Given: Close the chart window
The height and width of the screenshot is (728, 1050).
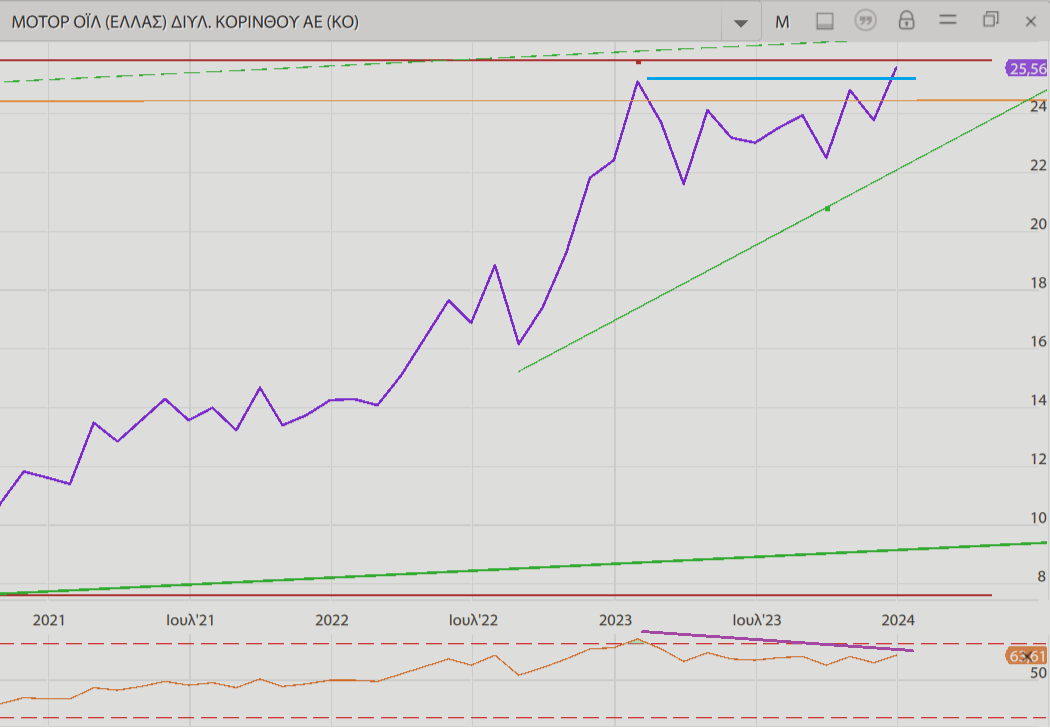Looking at the screenshot, I should pos(1031,21).
